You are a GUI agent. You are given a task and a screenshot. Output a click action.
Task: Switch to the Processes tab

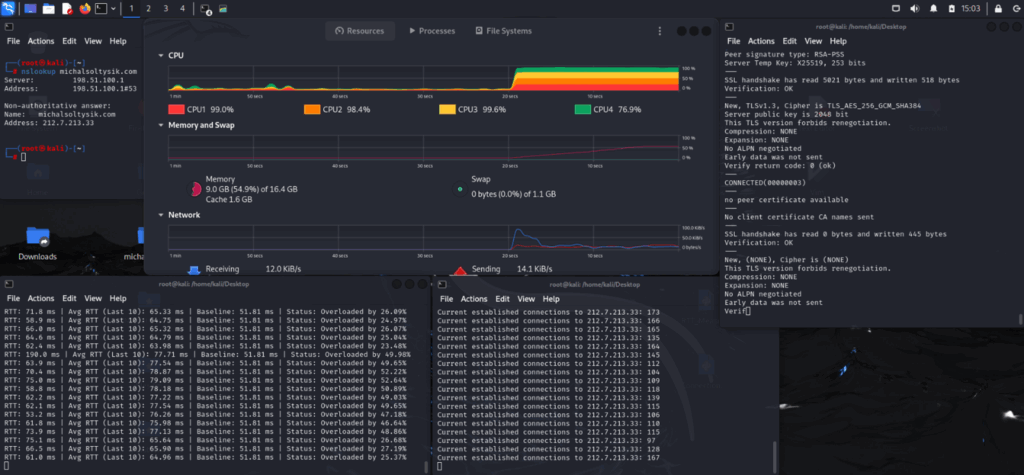432,31
